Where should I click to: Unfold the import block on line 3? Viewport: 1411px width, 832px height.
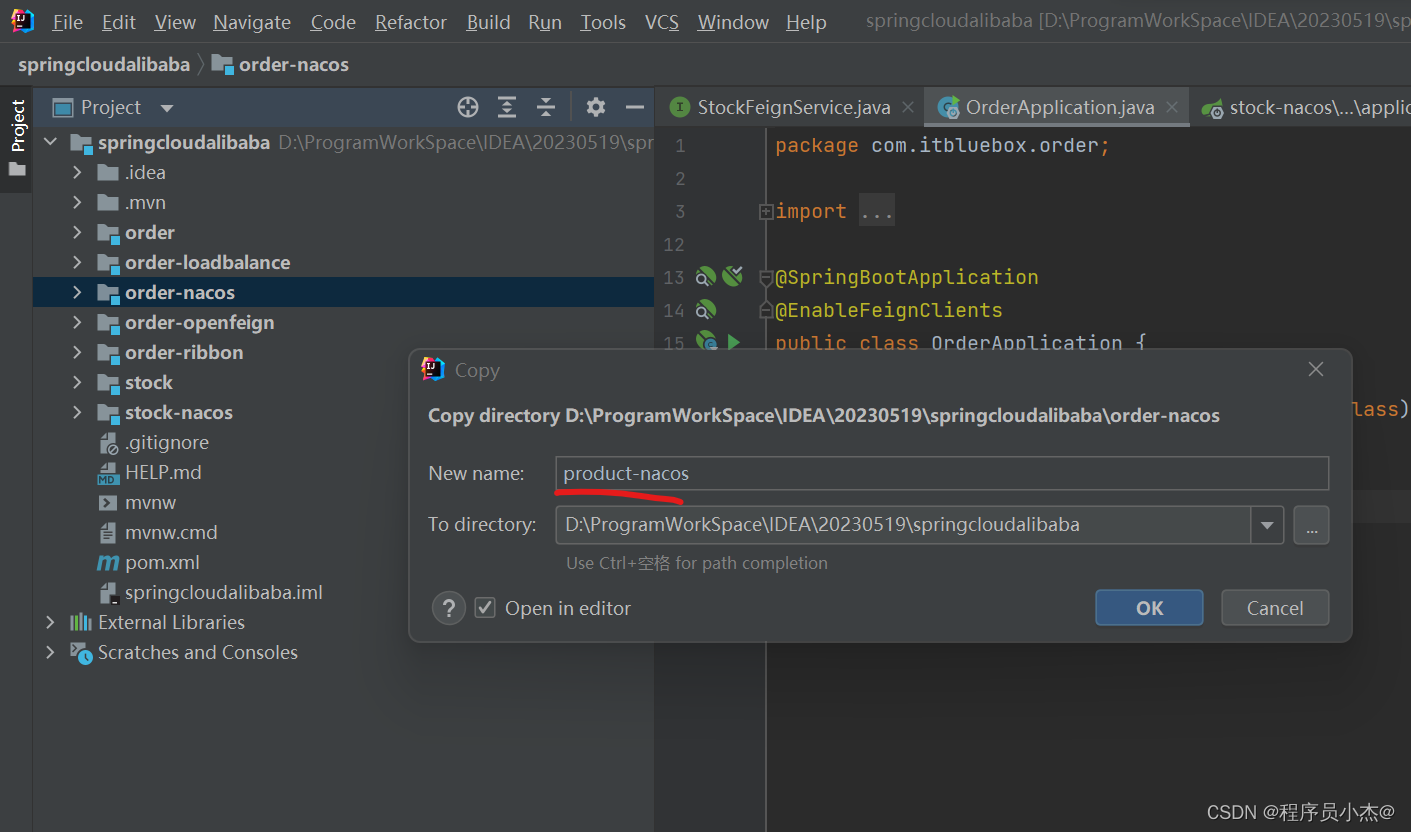[x=766, y=211]
